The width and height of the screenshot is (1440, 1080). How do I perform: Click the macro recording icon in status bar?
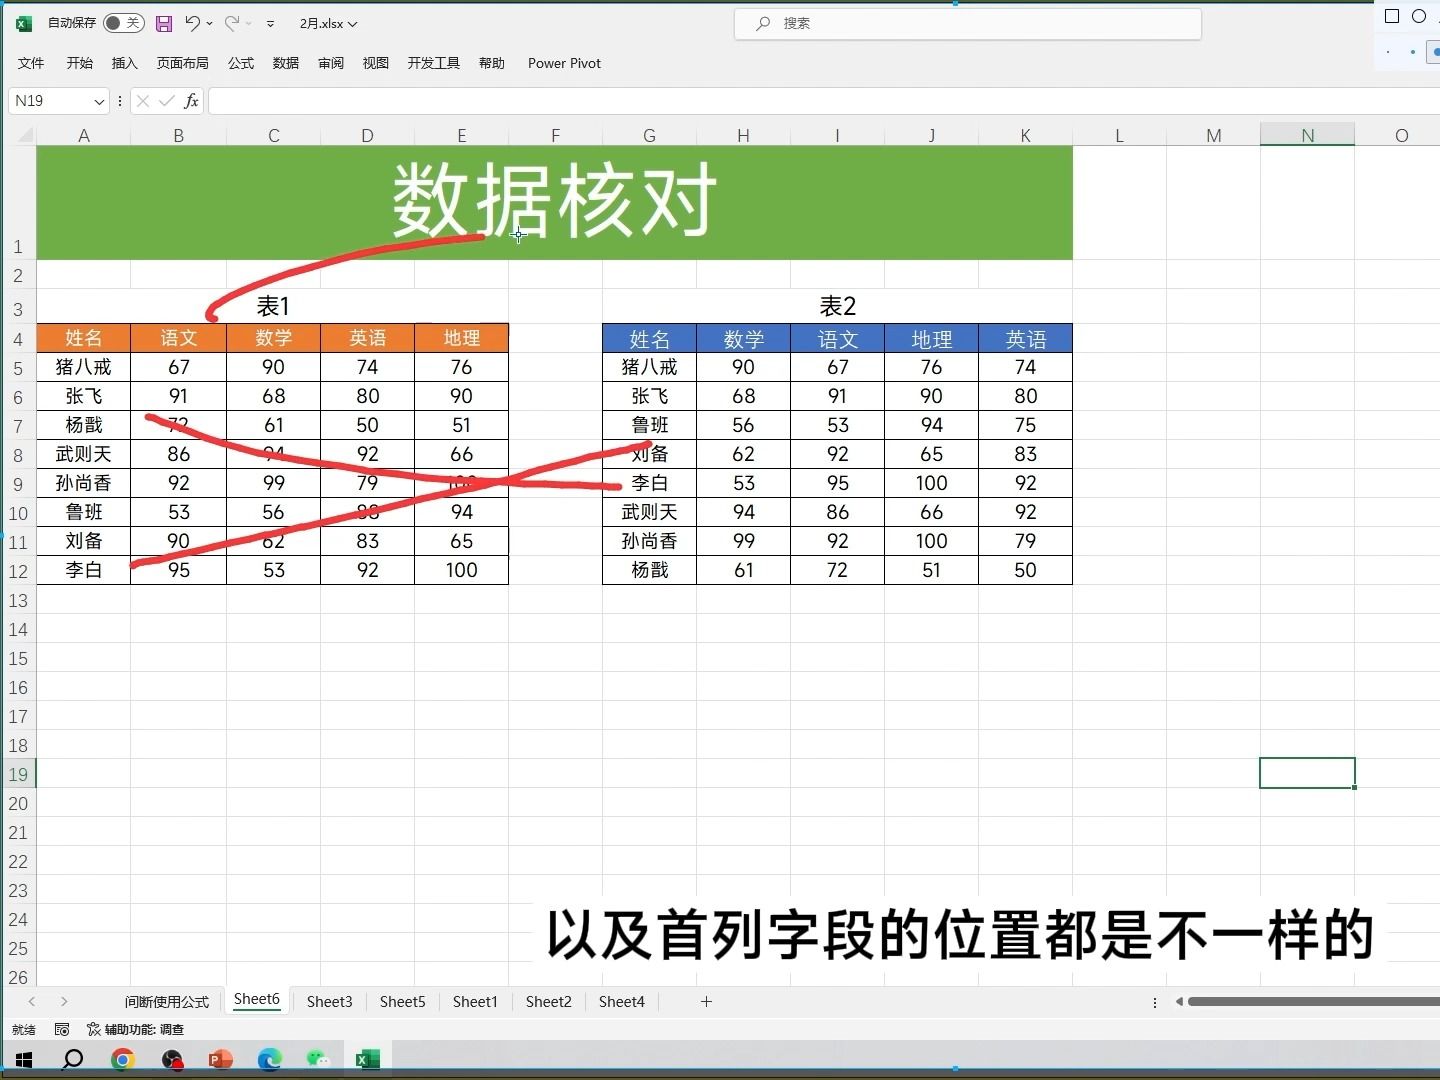(x=62, y=1029)
